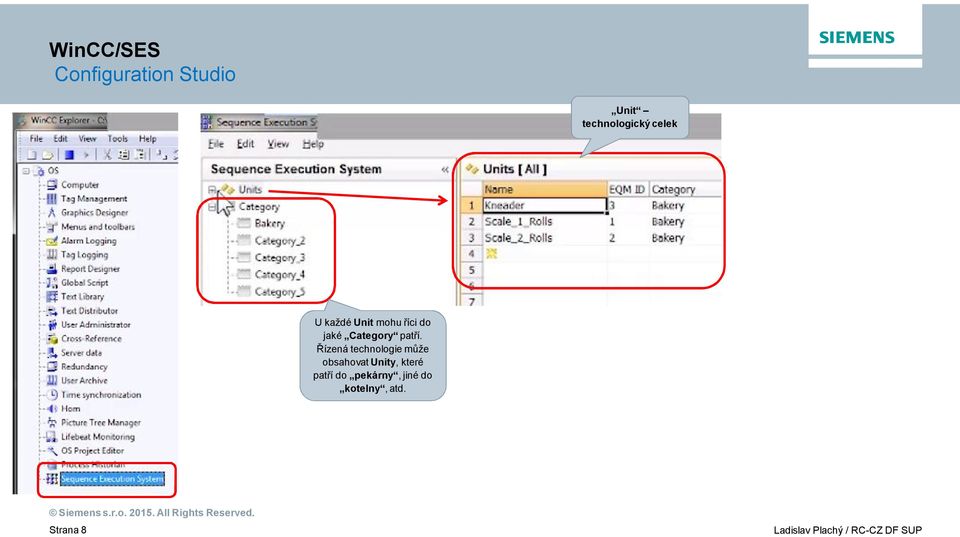Open View menu in Sequence Execution System window
The image size is (960, 537).
(278, 144)
